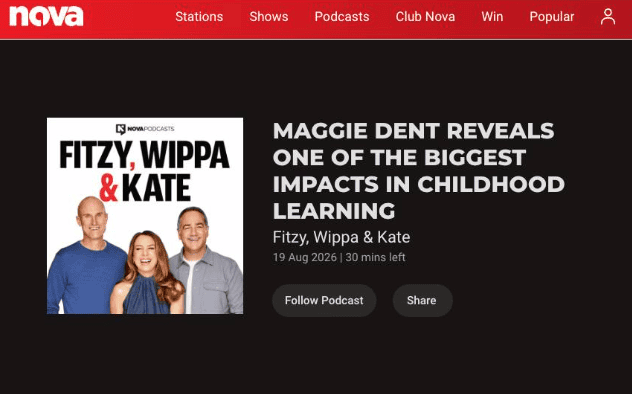Click the nova logo to go home

point(46,17)
